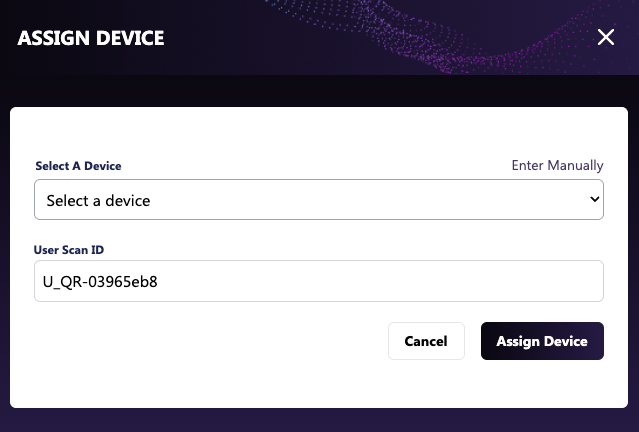This screenshot has height=432, width=639.
Task: Choose a device from the combo box
Action: click(318, 200)
